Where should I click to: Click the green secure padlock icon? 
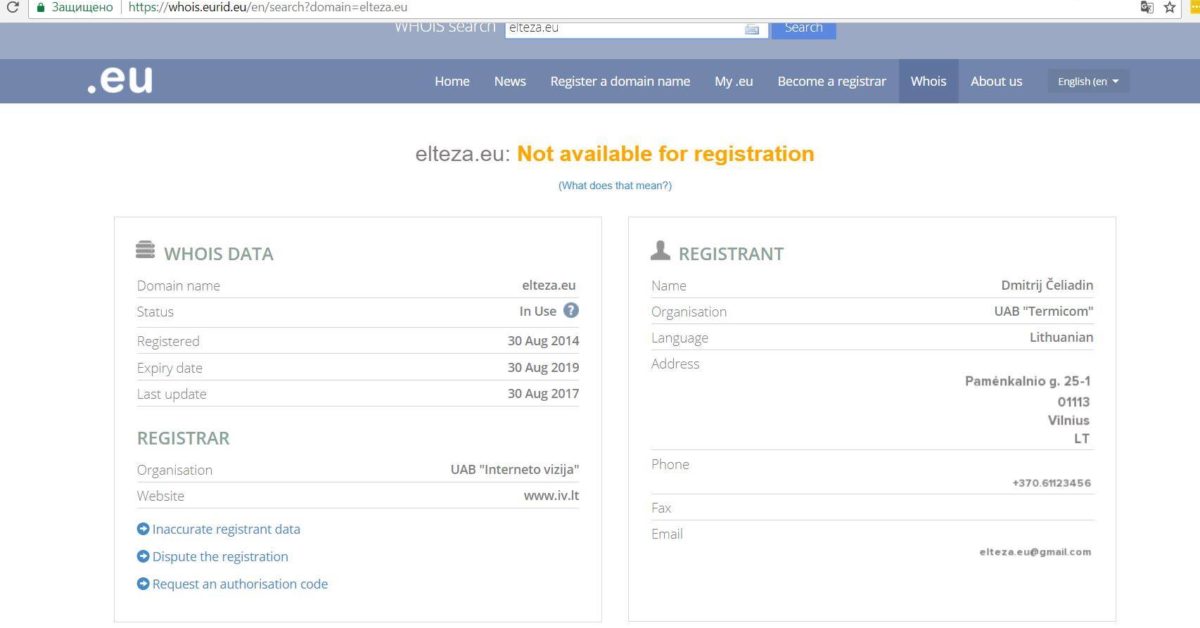(x=40, y=7)
